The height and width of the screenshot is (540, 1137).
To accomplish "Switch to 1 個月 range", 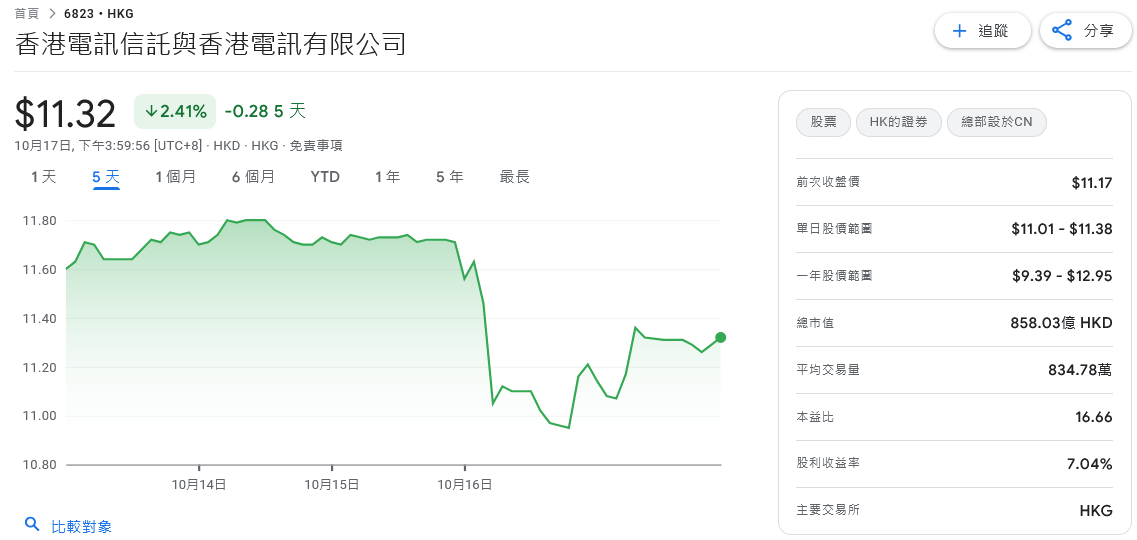I will [175, 177].
